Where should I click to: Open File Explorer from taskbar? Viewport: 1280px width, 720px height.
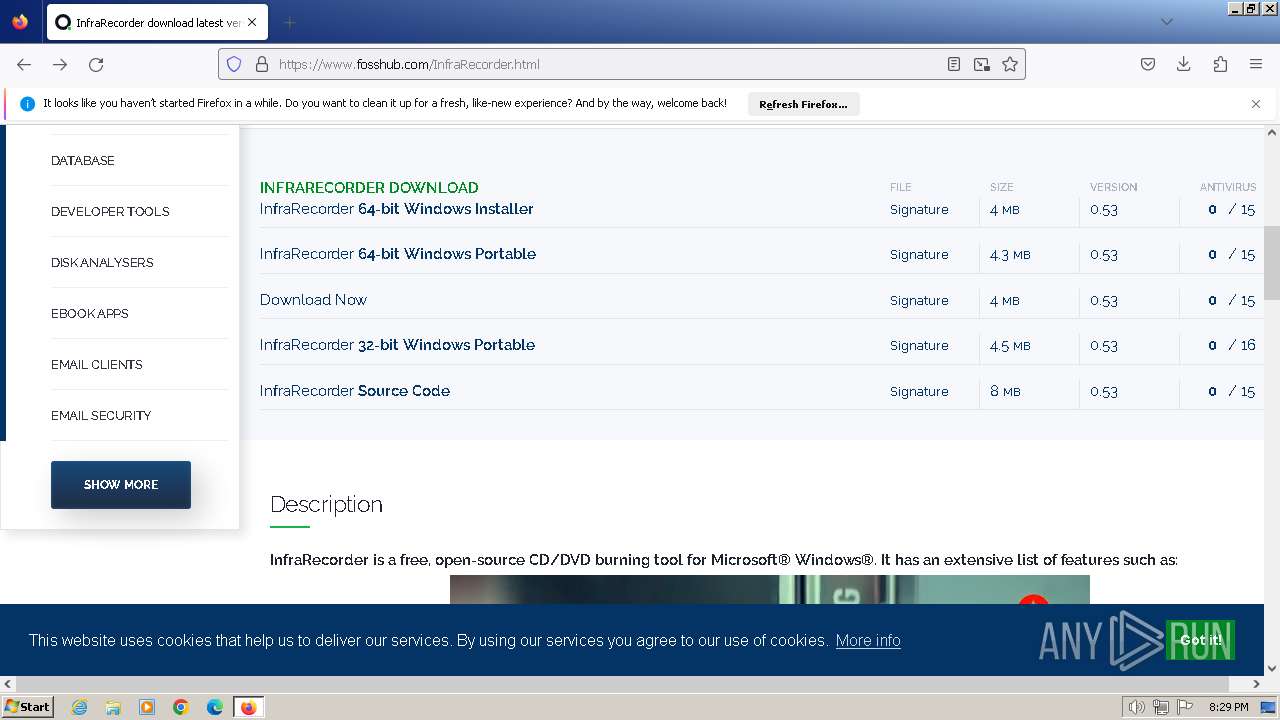[x=113, y=707]
